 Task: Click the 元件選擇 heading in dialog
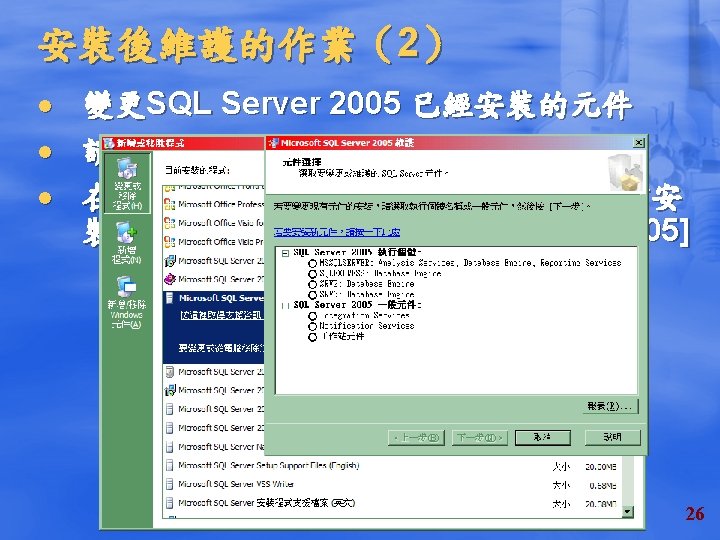302,162
